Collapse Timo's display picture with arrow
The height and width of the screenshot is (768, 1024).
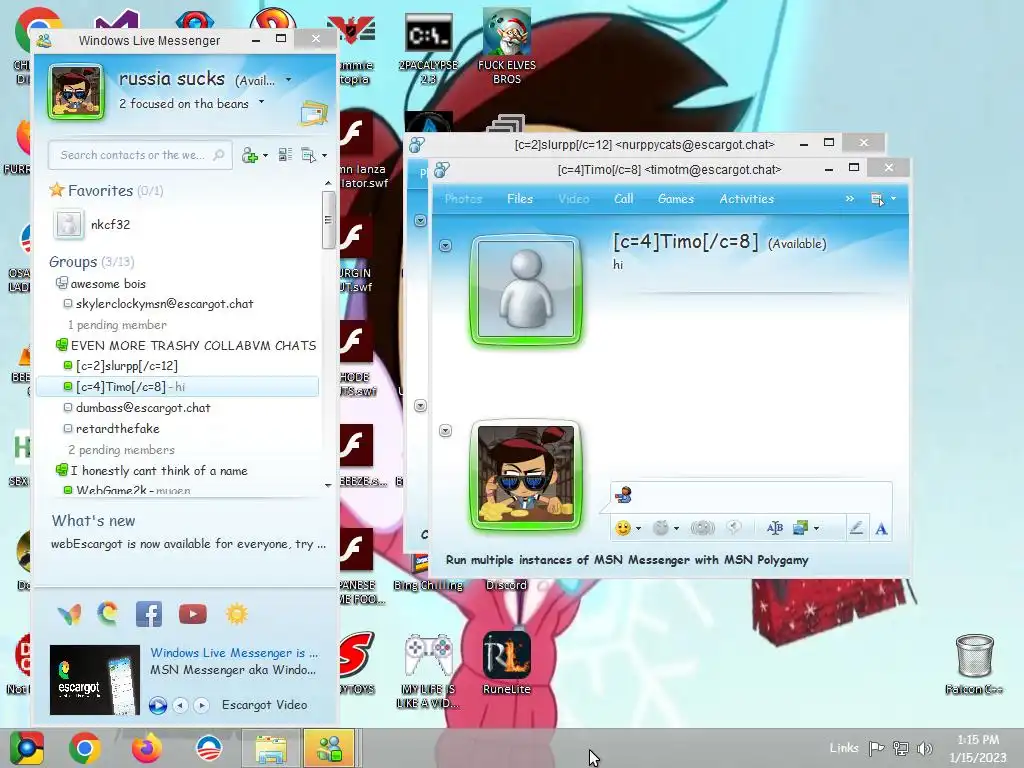click(x=445, y=246)
